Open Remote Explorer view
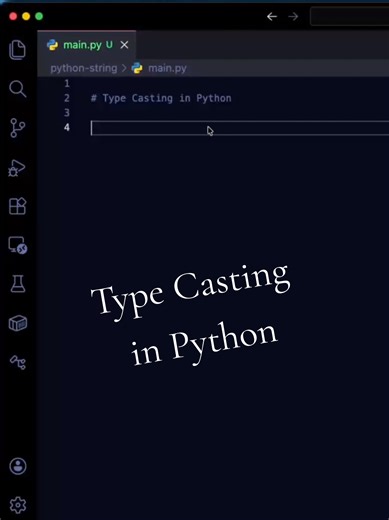389x520 pixels. point(18,245)
